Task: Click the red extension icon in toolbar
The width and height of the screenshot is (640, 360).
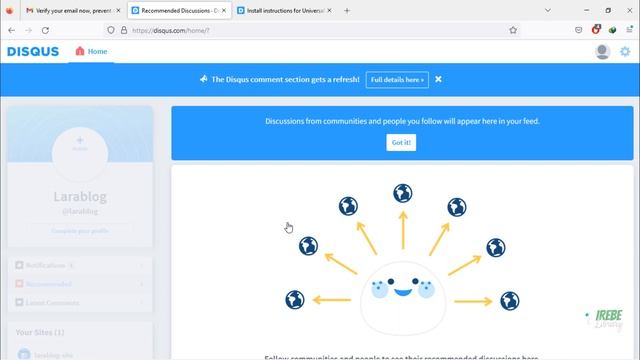Action: pos(596,29)
